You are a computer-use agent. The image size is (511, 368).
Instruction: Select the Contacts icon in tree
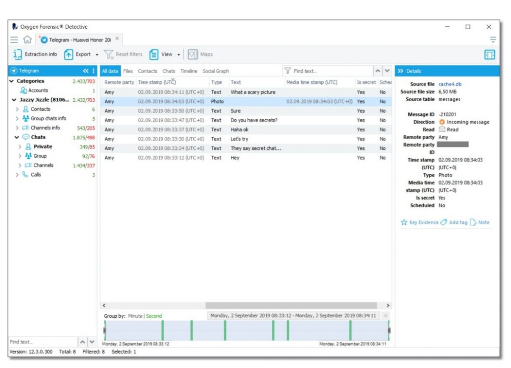[26, 109]
